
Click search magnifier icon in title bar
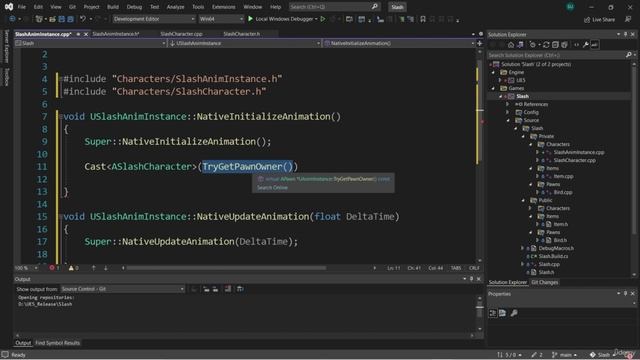(x=375, y=7)
